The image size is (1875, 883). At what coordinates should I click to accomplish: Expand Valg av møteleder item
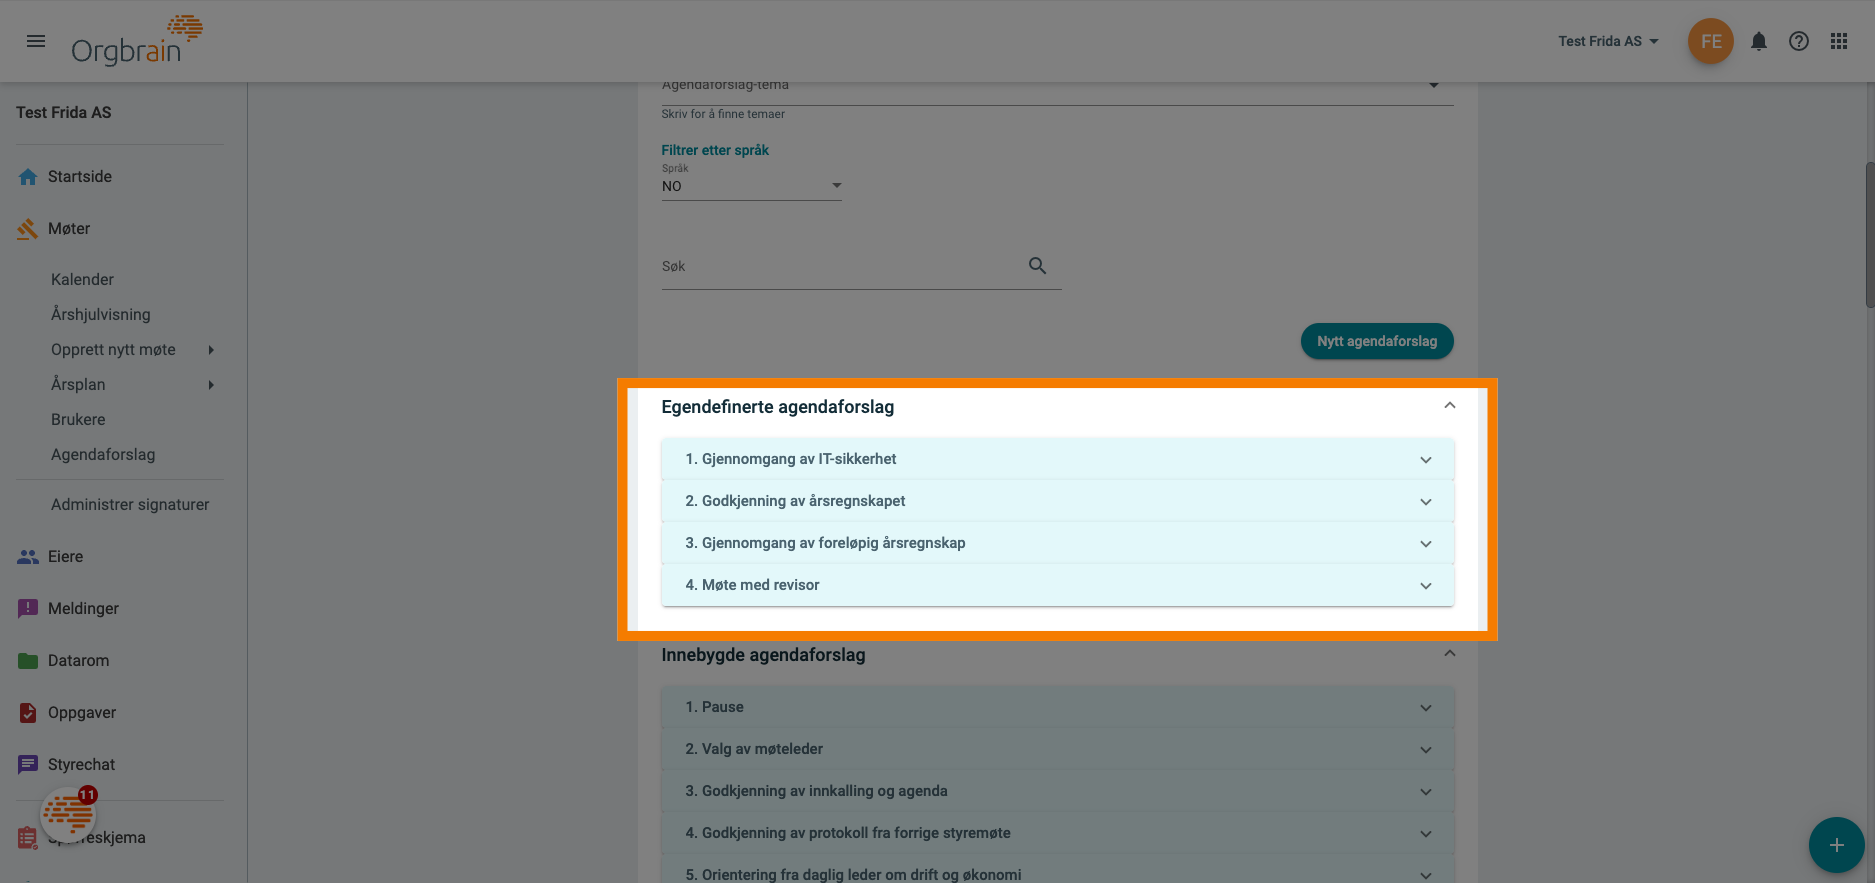pyautogui.click(x=1057, y=749)
